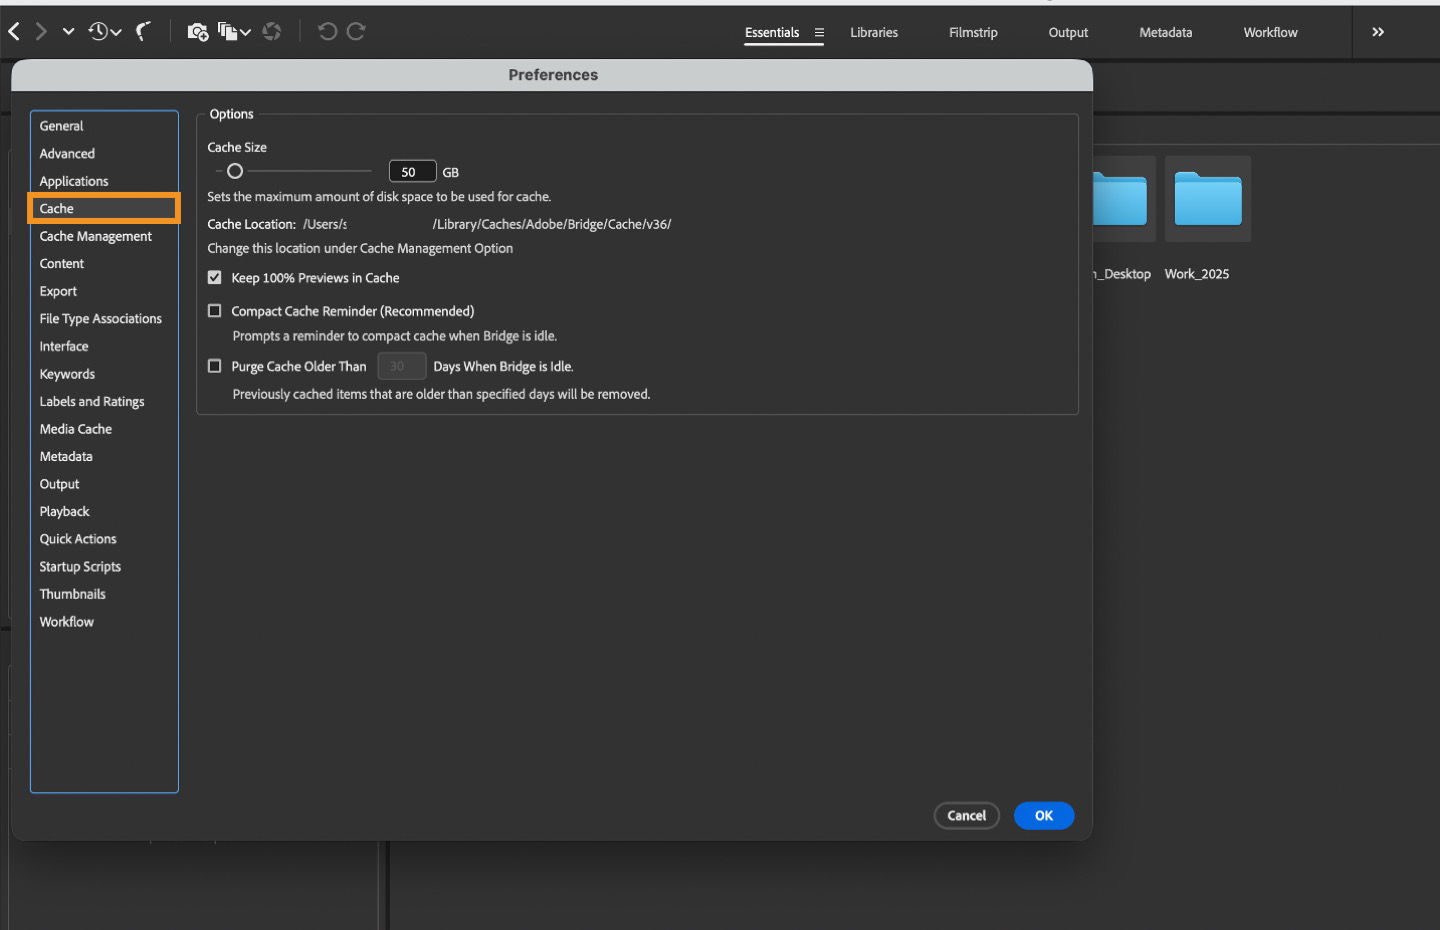Screen dimensions: 1440x930
Task: Open the Work_2025 folder
Action: click(x=1207, y=198)
